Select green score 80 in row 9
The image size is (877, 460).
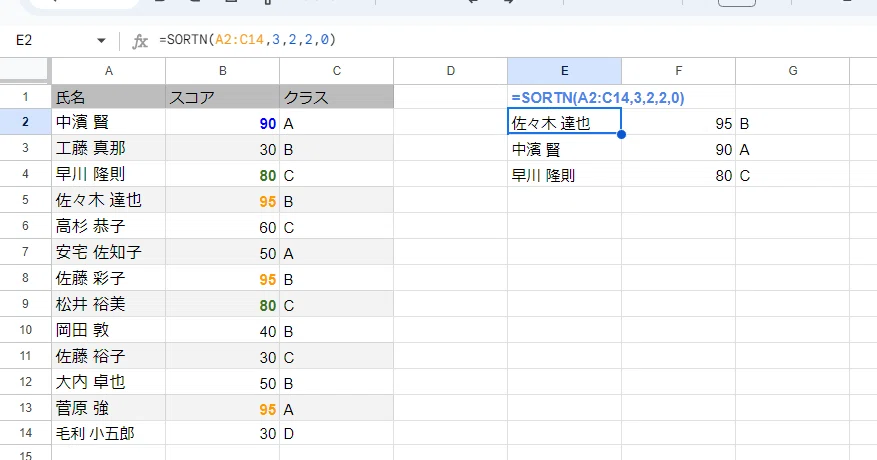pos(223,304)
